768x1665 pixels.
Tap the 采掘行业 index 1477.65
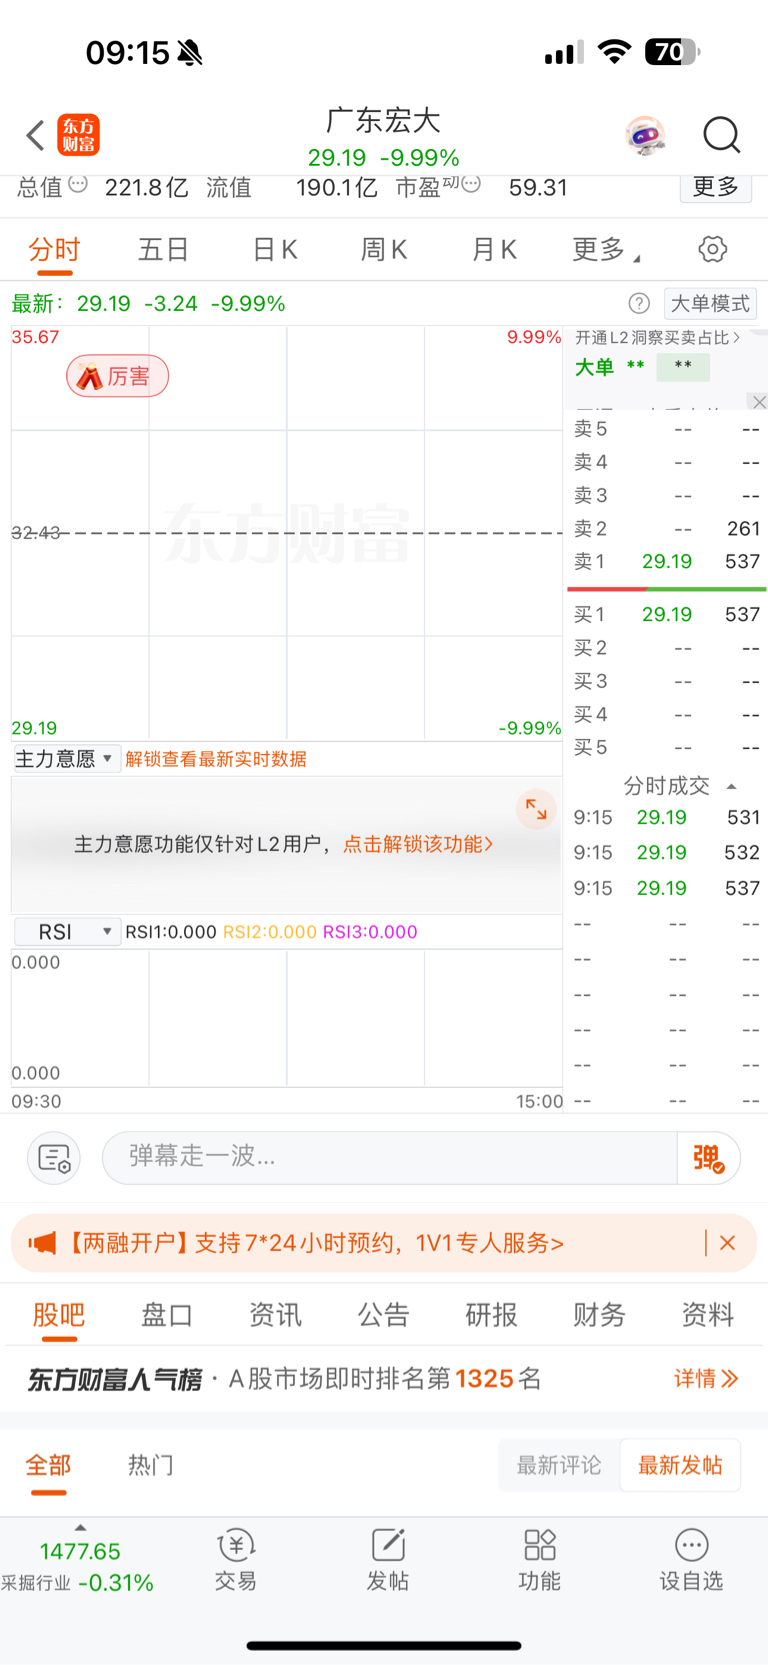pos(80,1552)
